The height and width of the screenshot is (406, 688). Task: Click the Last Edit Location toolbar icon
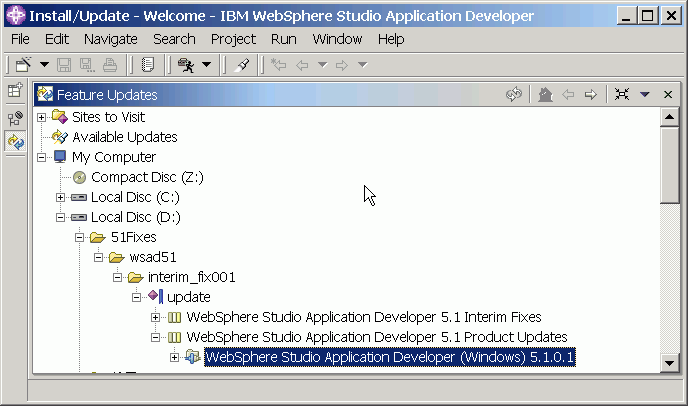279,65
